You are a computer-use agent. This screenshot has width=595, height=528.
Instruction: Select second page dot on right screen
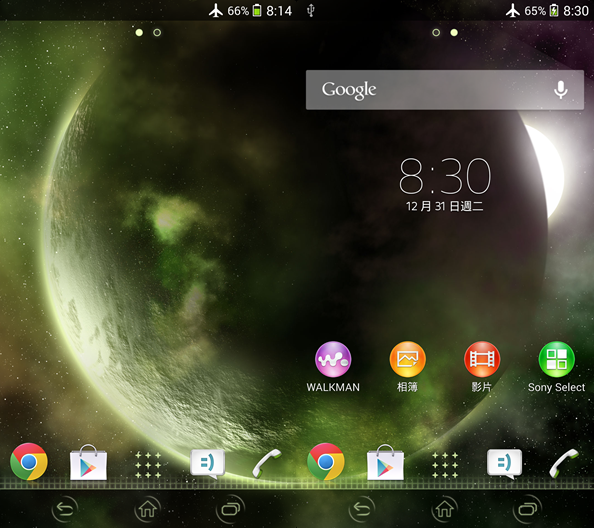(x=454, y=33)
